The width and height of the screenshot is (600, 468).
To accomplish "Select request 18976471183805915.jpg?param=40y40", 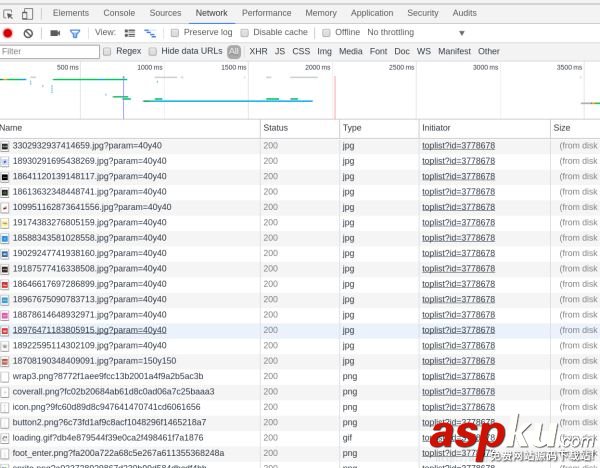I will coord(90,331).
